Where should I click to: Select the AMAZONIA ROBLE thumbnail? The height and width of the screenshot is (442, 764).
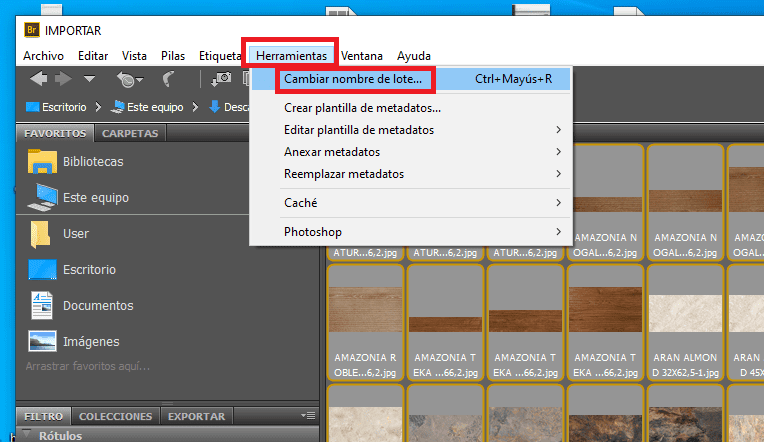tap(365, 323)
